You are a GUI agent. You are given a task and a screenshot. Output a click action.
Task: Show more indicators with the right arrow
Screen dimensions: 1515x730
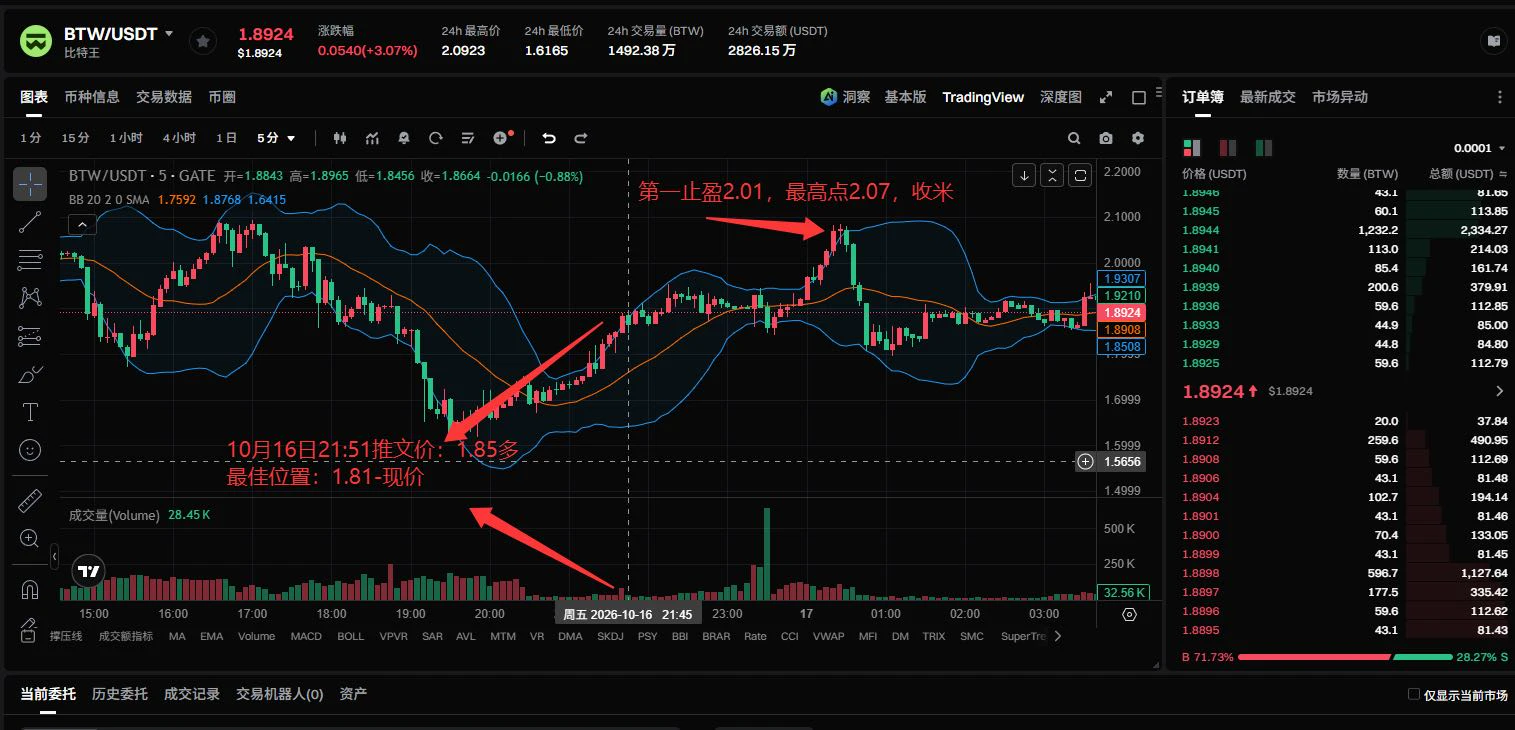tap(1058, 636)
